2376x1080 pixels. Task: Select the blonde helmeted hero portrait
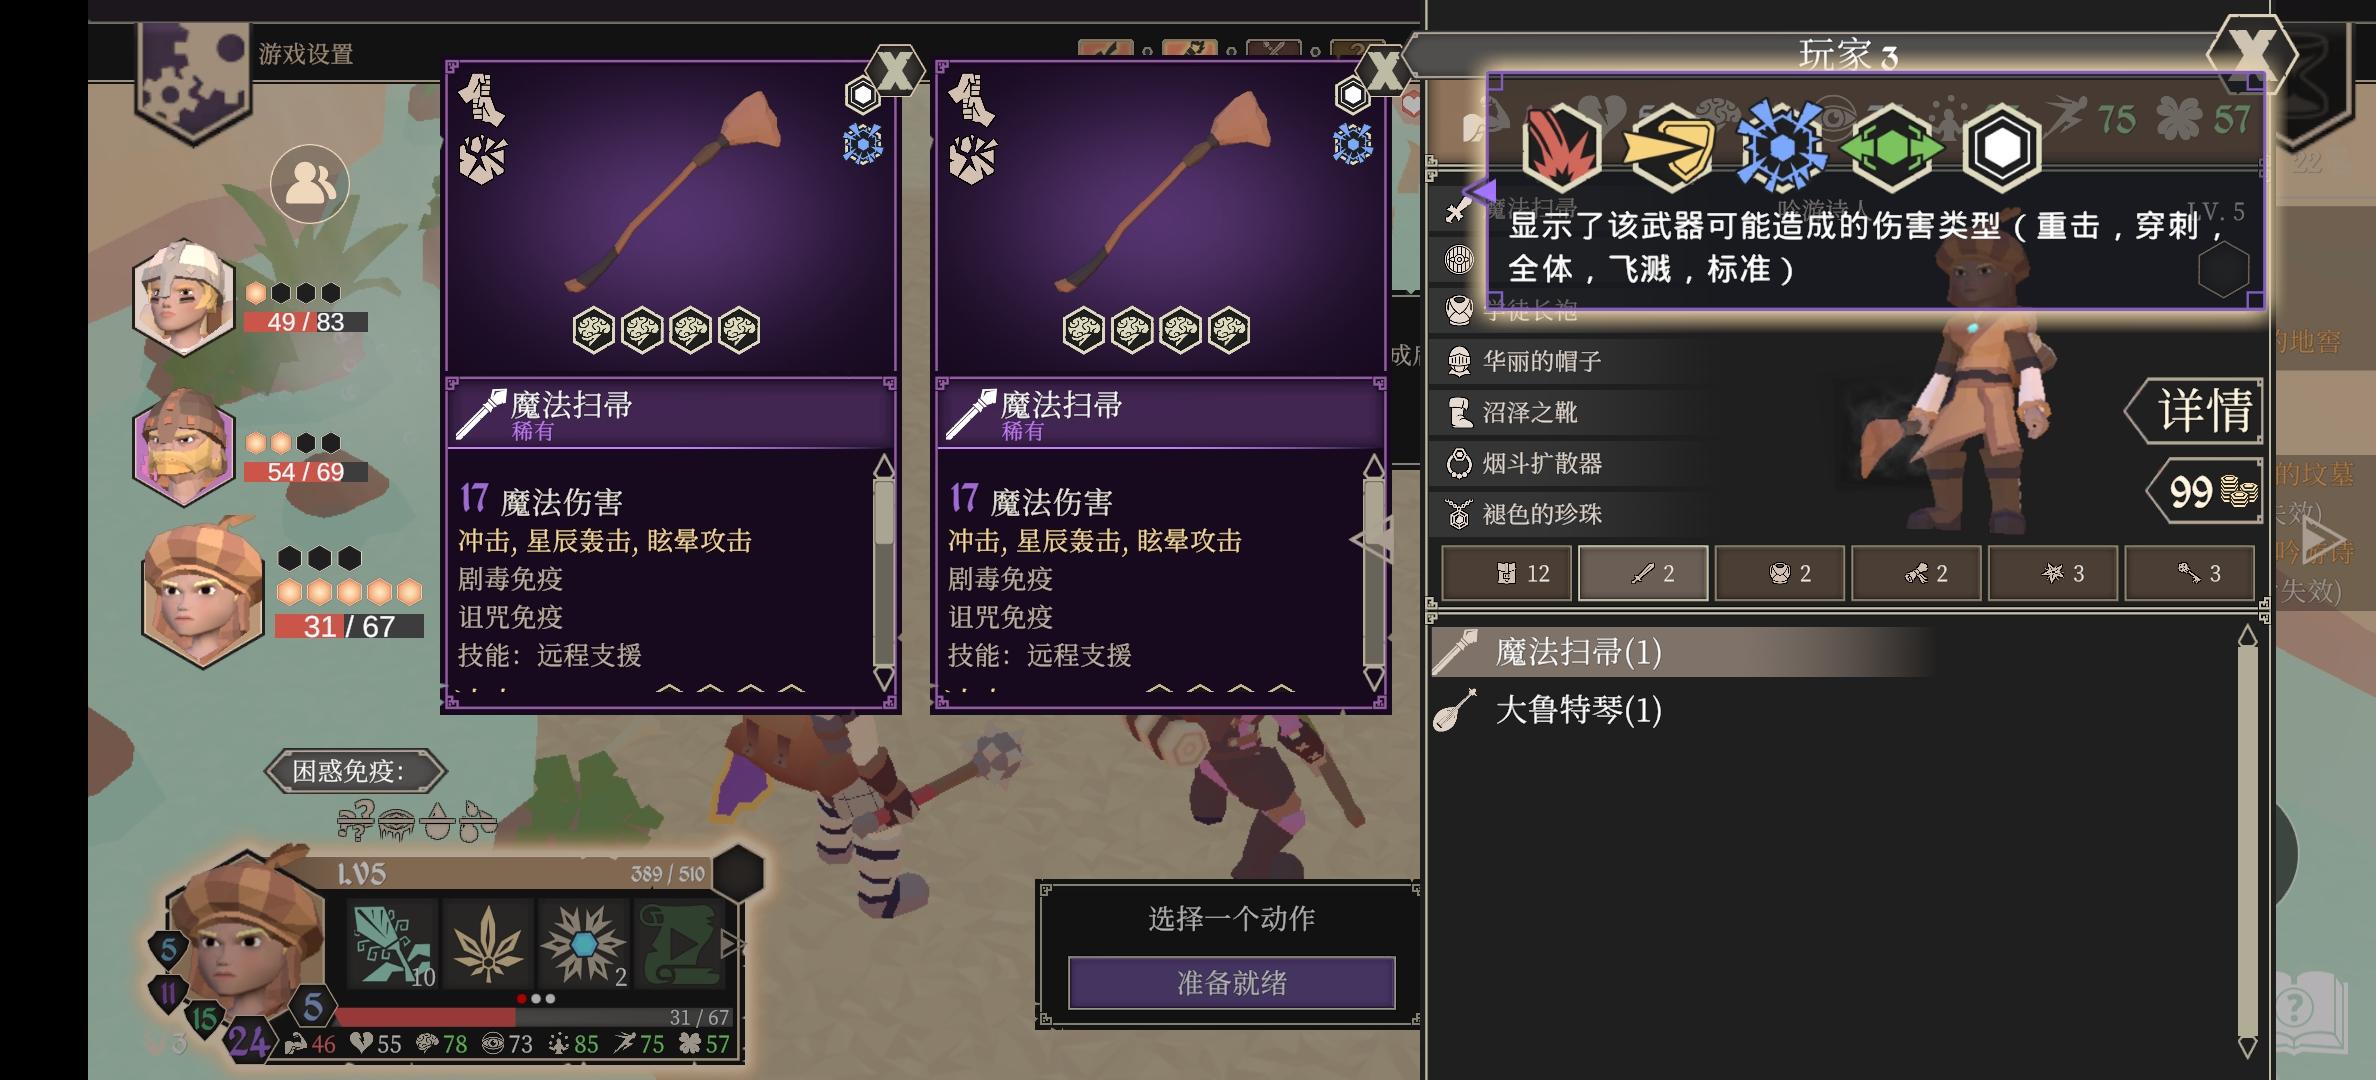184,297
